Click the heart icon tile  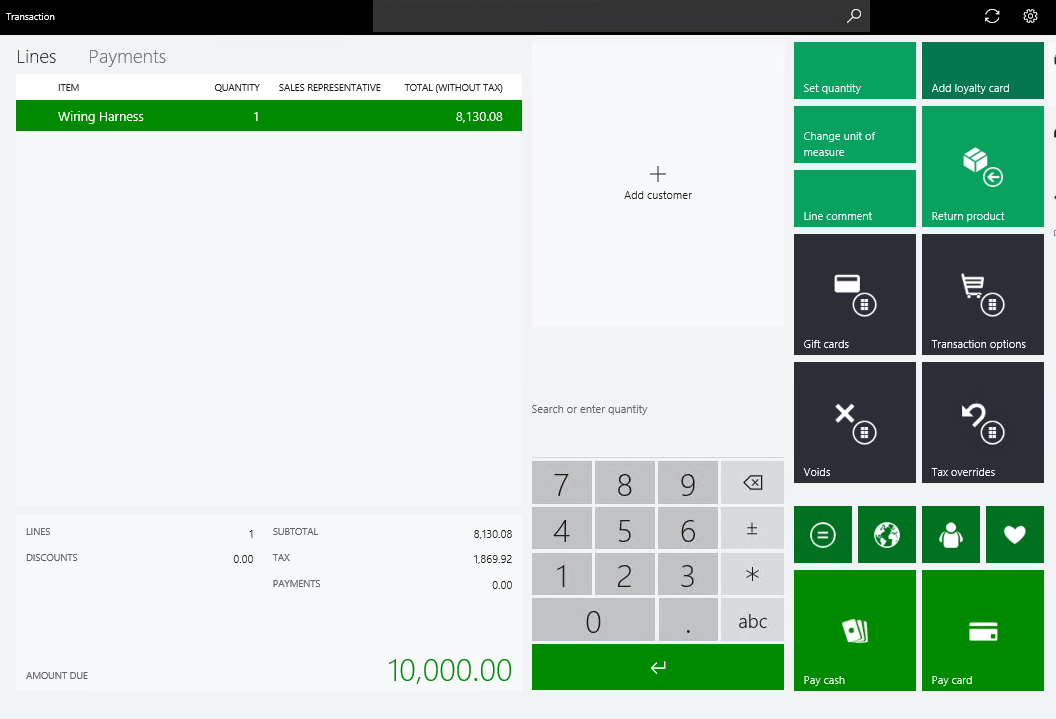pyautogui.click(x=1014, y=534)
